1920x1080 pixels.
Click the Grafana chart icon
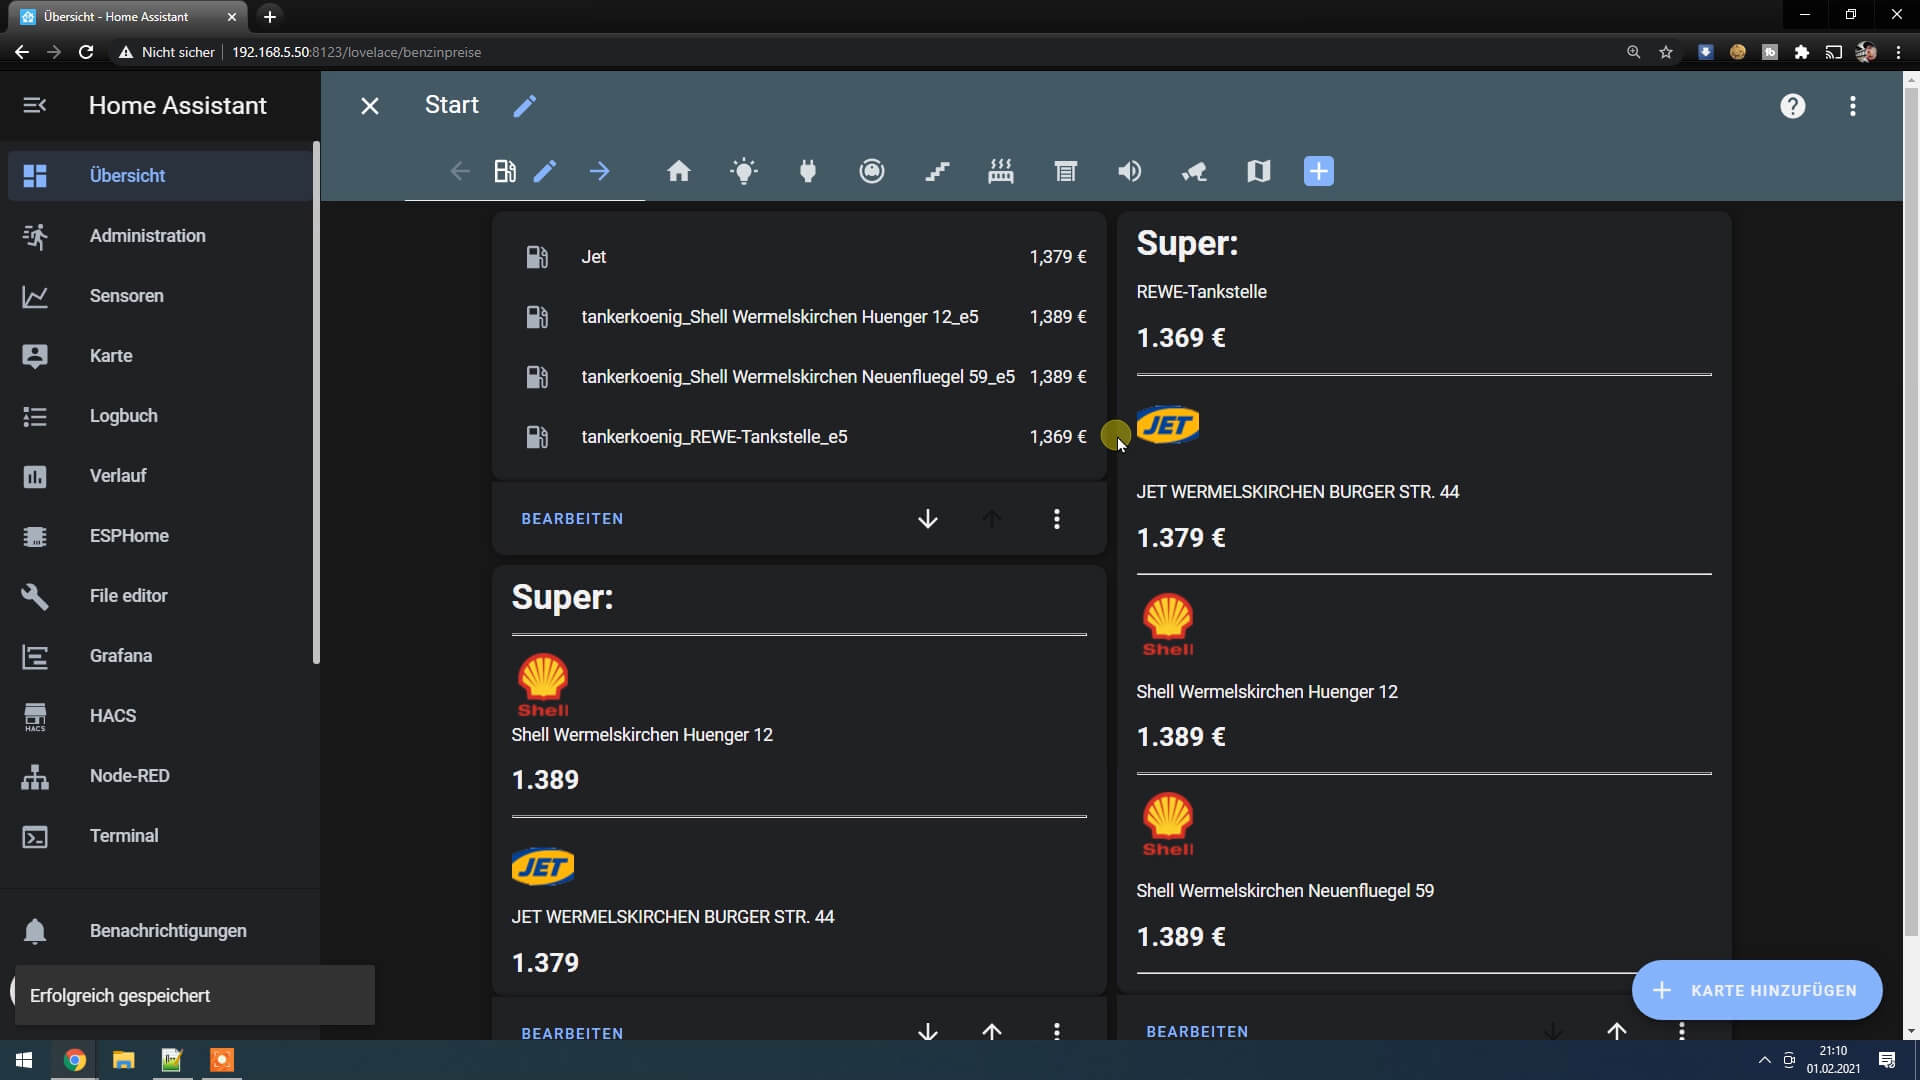(35, 656)
